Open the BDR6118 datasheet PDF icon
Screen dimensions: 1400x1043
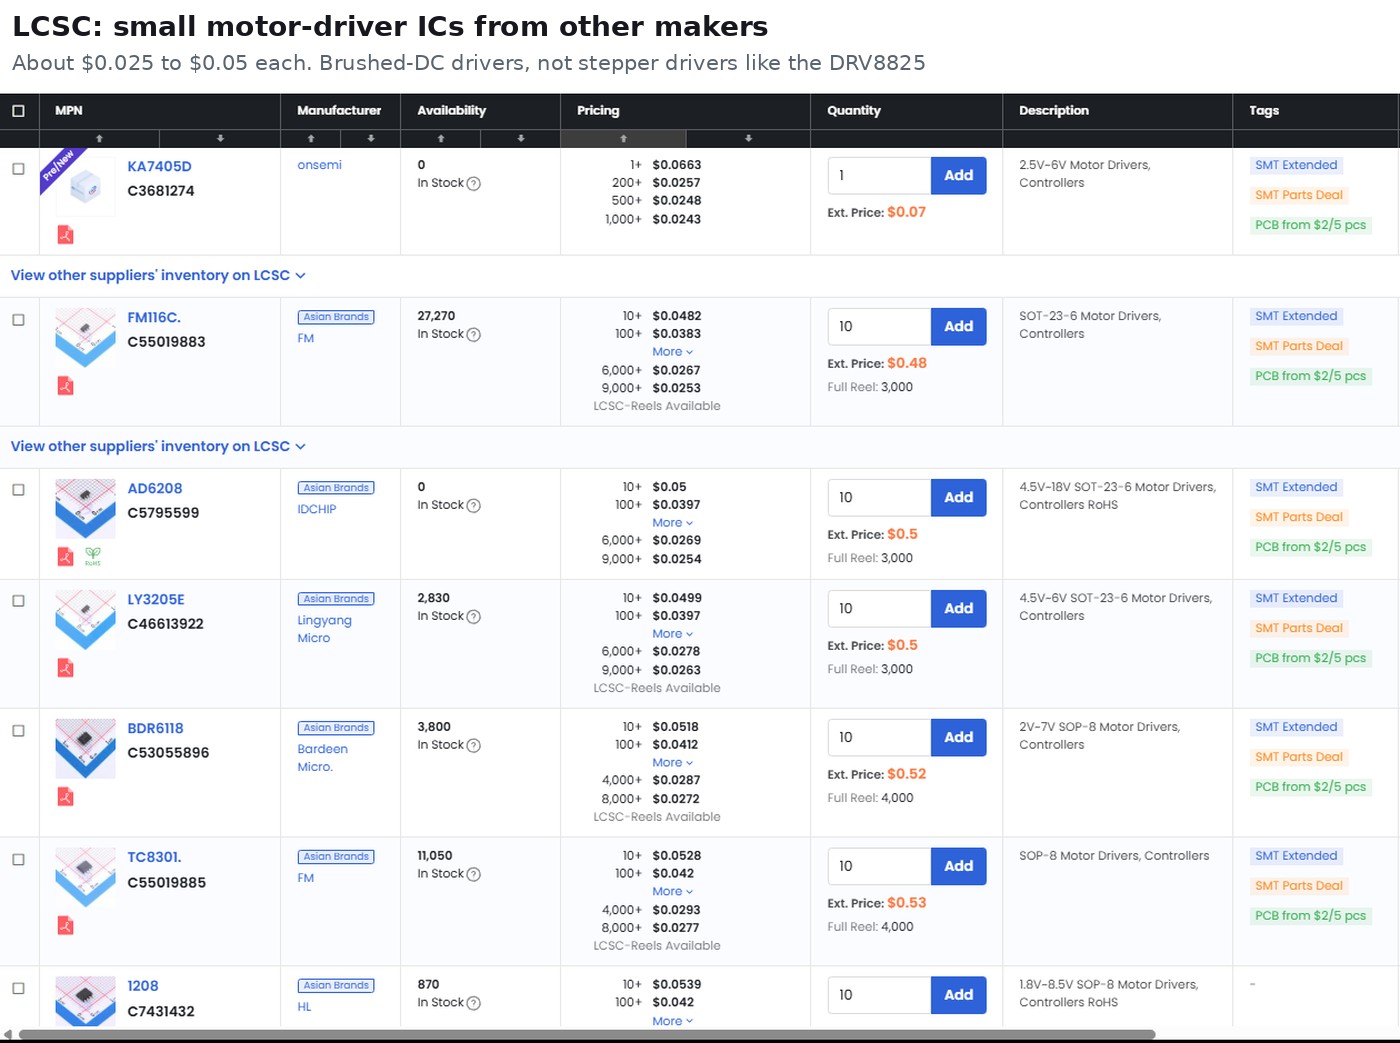[65, 797]
